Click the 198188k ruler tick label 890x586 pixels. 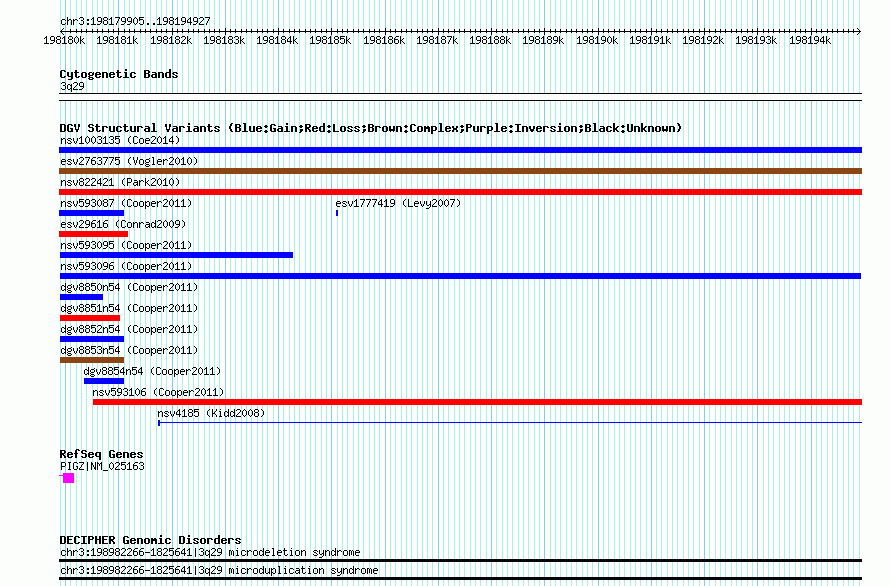490,40
